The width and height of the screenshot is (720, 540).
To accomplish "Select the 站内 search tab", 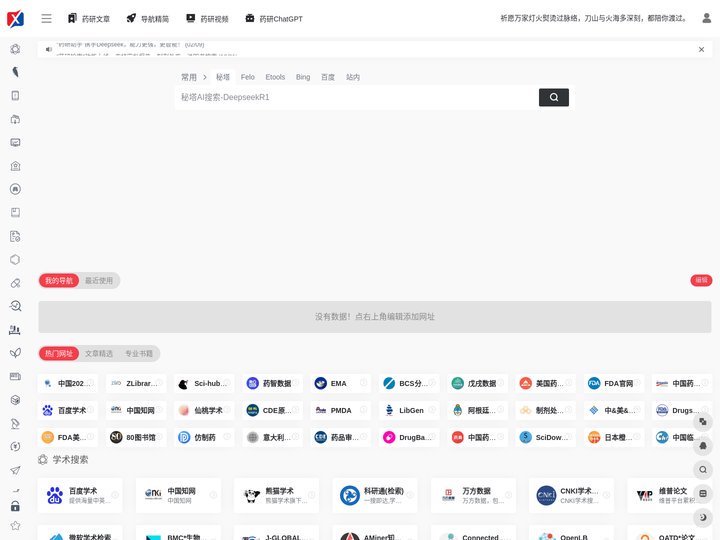I will tap(353, 77).
